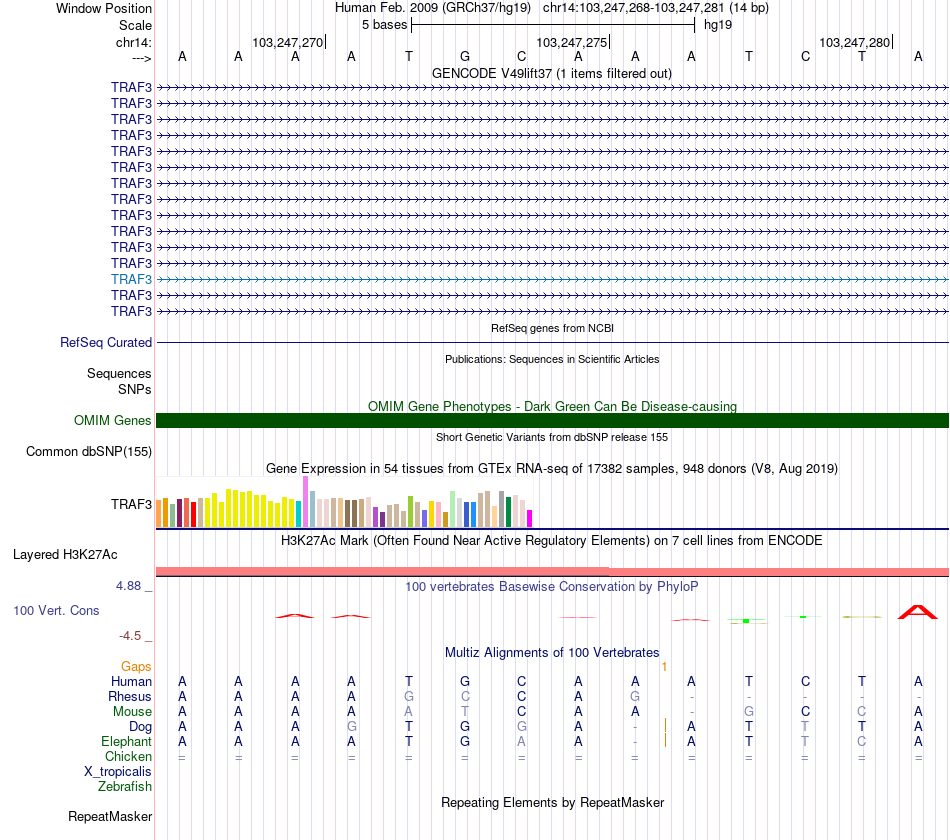Click the 'Layered H3K27Ac' track label

click(x=65, y=555)
